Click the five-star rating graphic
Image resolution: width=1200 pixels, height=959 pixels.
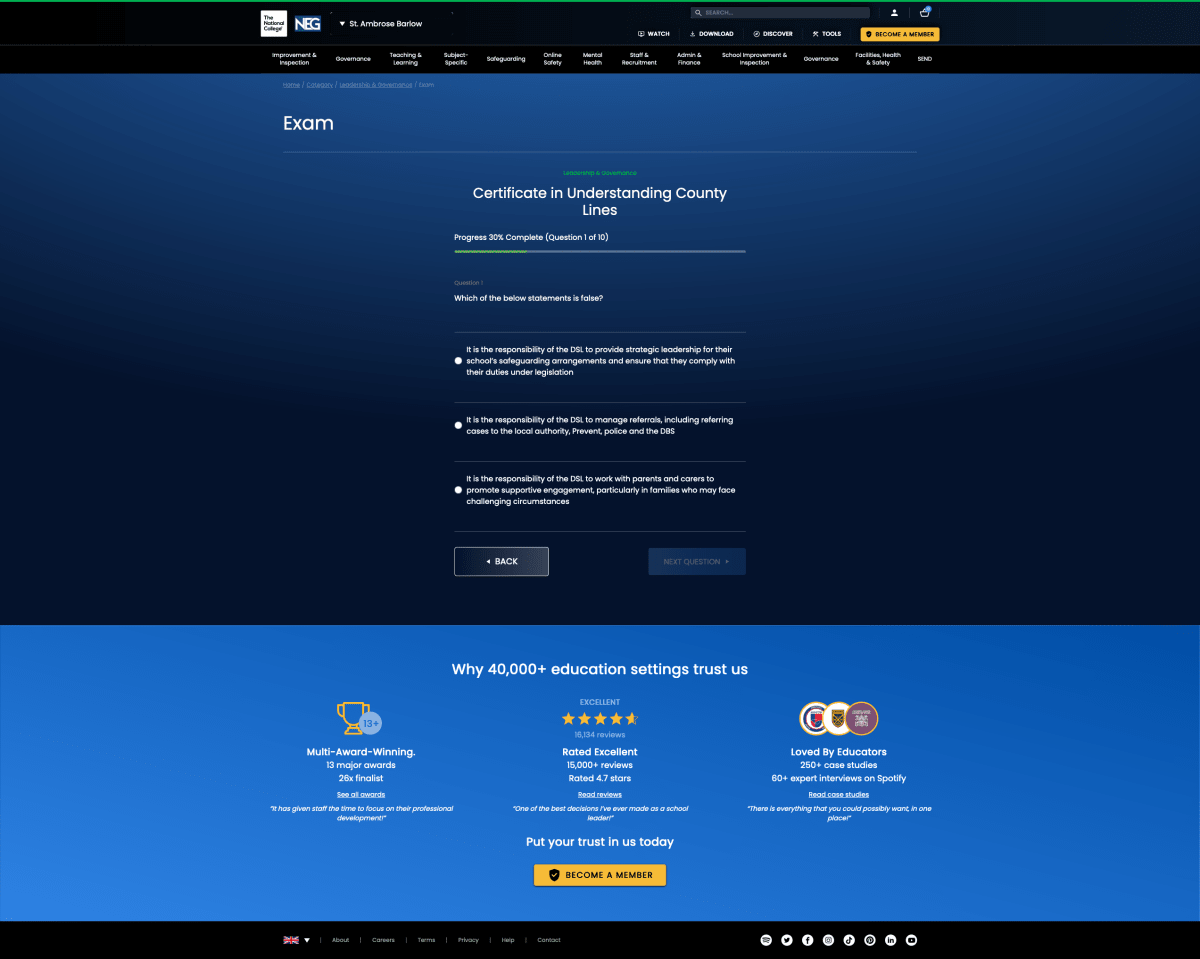tap(599, 719)
